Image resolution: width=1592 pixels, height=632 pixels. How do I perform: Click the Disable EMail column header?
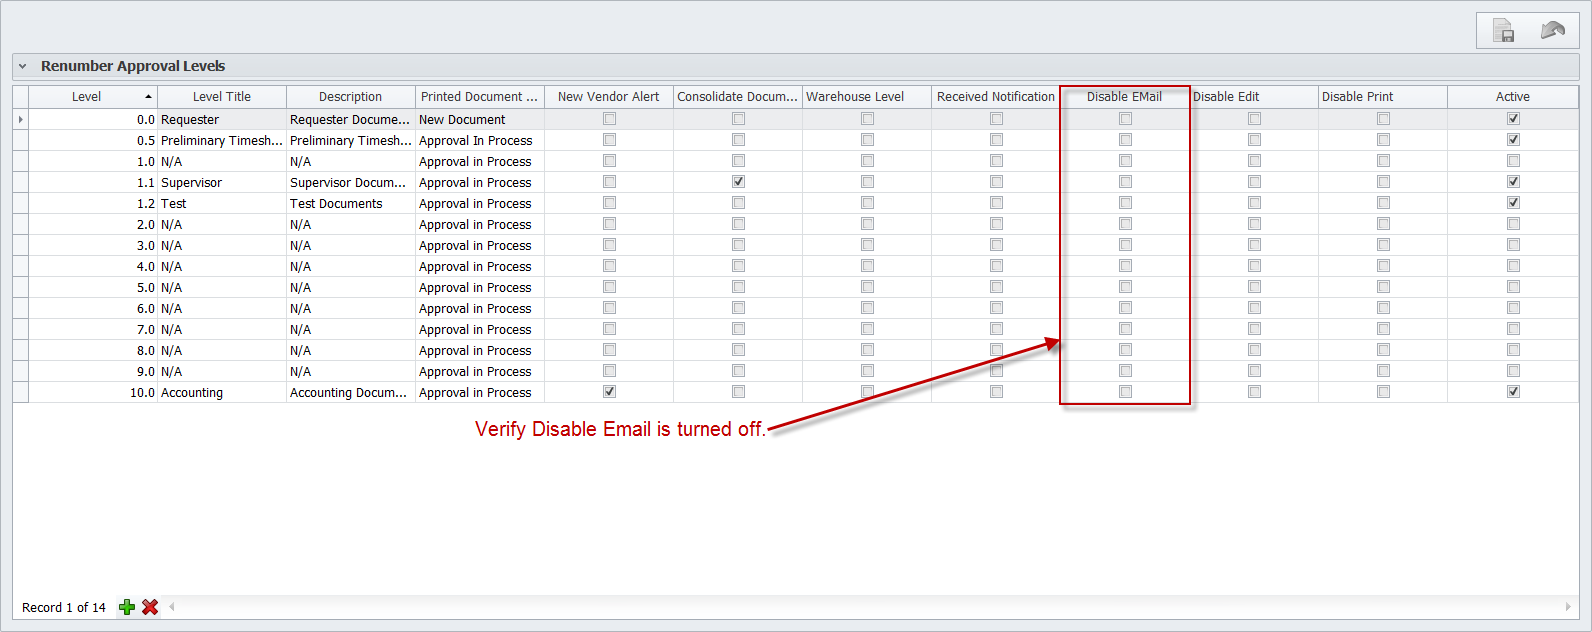[1124, 97]
